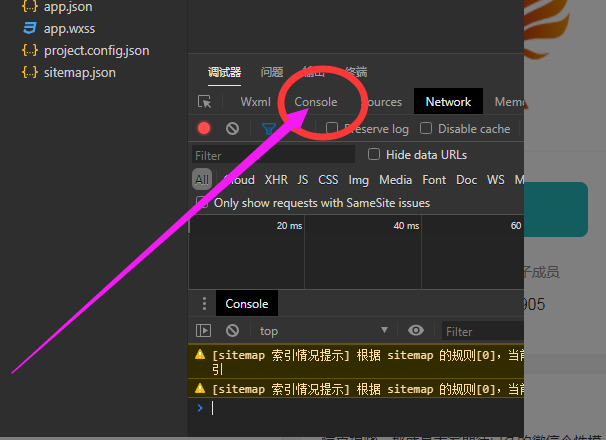The width and height of the screenshot is (606, 440).
Task: Filter requests by CSS type
Action: tap(328, 180)
